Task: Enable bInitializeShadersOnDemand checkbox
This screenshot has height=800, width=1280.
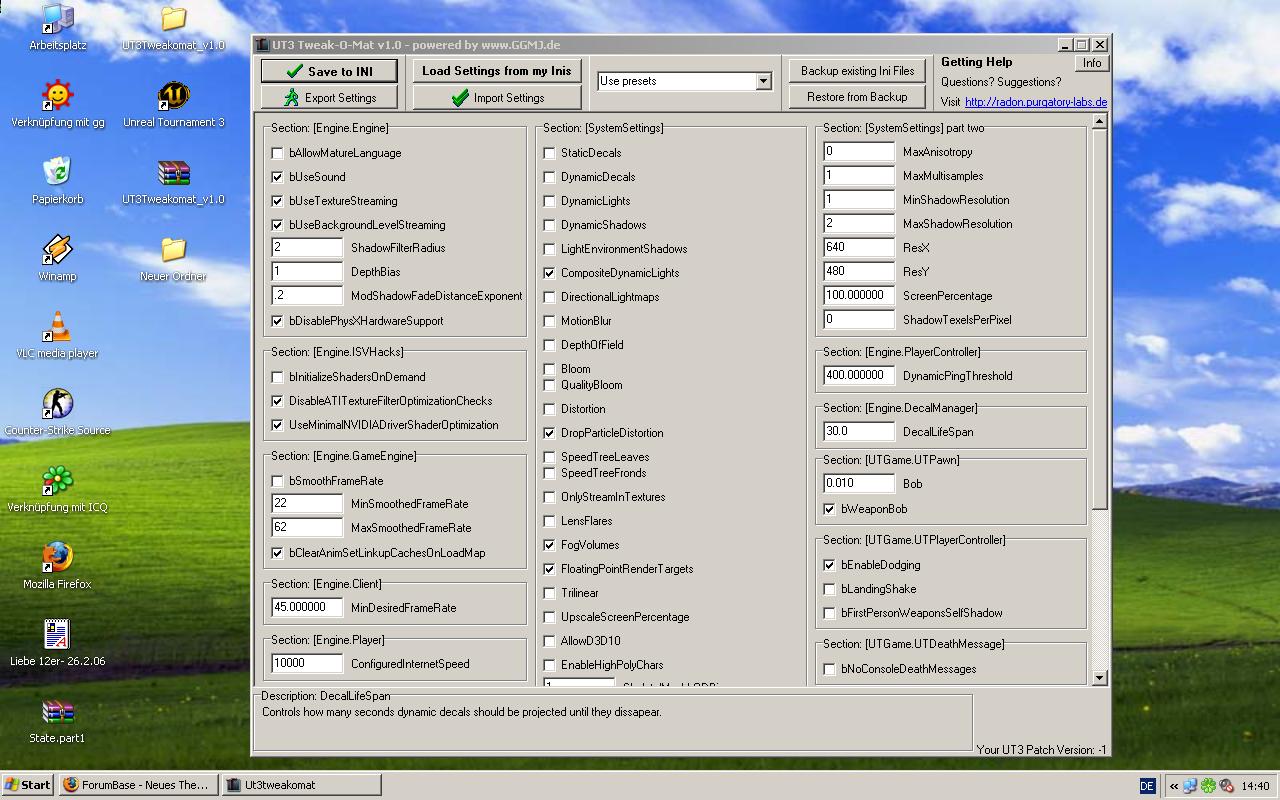Action: click(278, 377)
